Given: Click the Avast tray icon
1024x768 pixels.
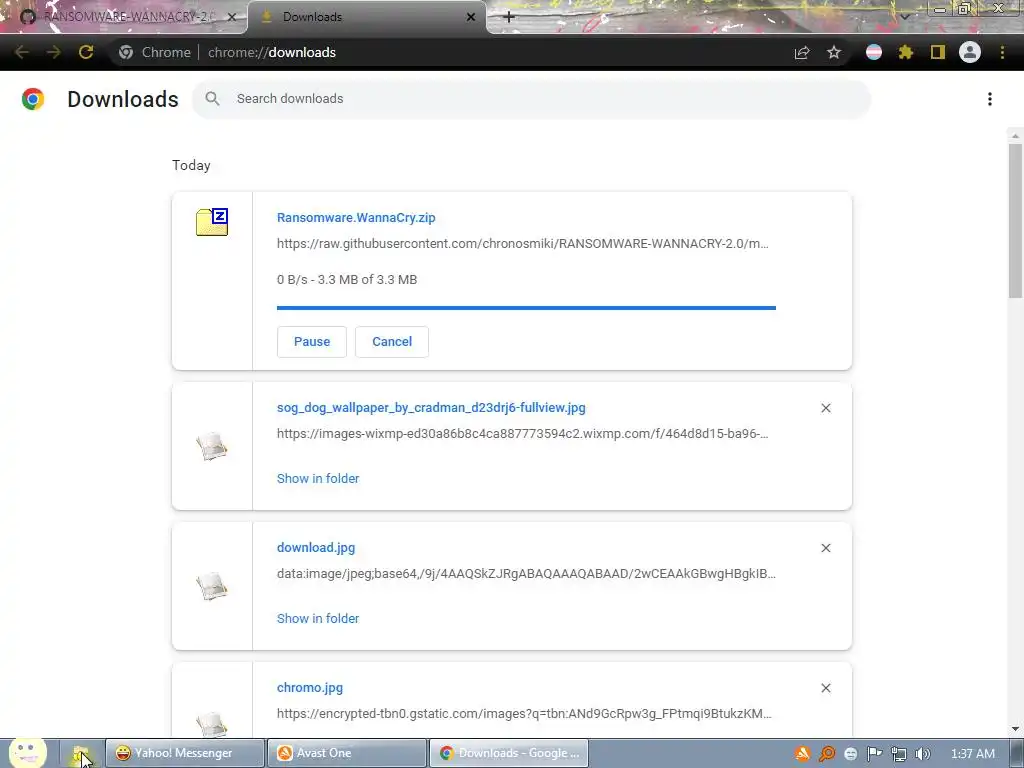Looking at the screenshot, I should pyautogui.click(x=802, y=754).
